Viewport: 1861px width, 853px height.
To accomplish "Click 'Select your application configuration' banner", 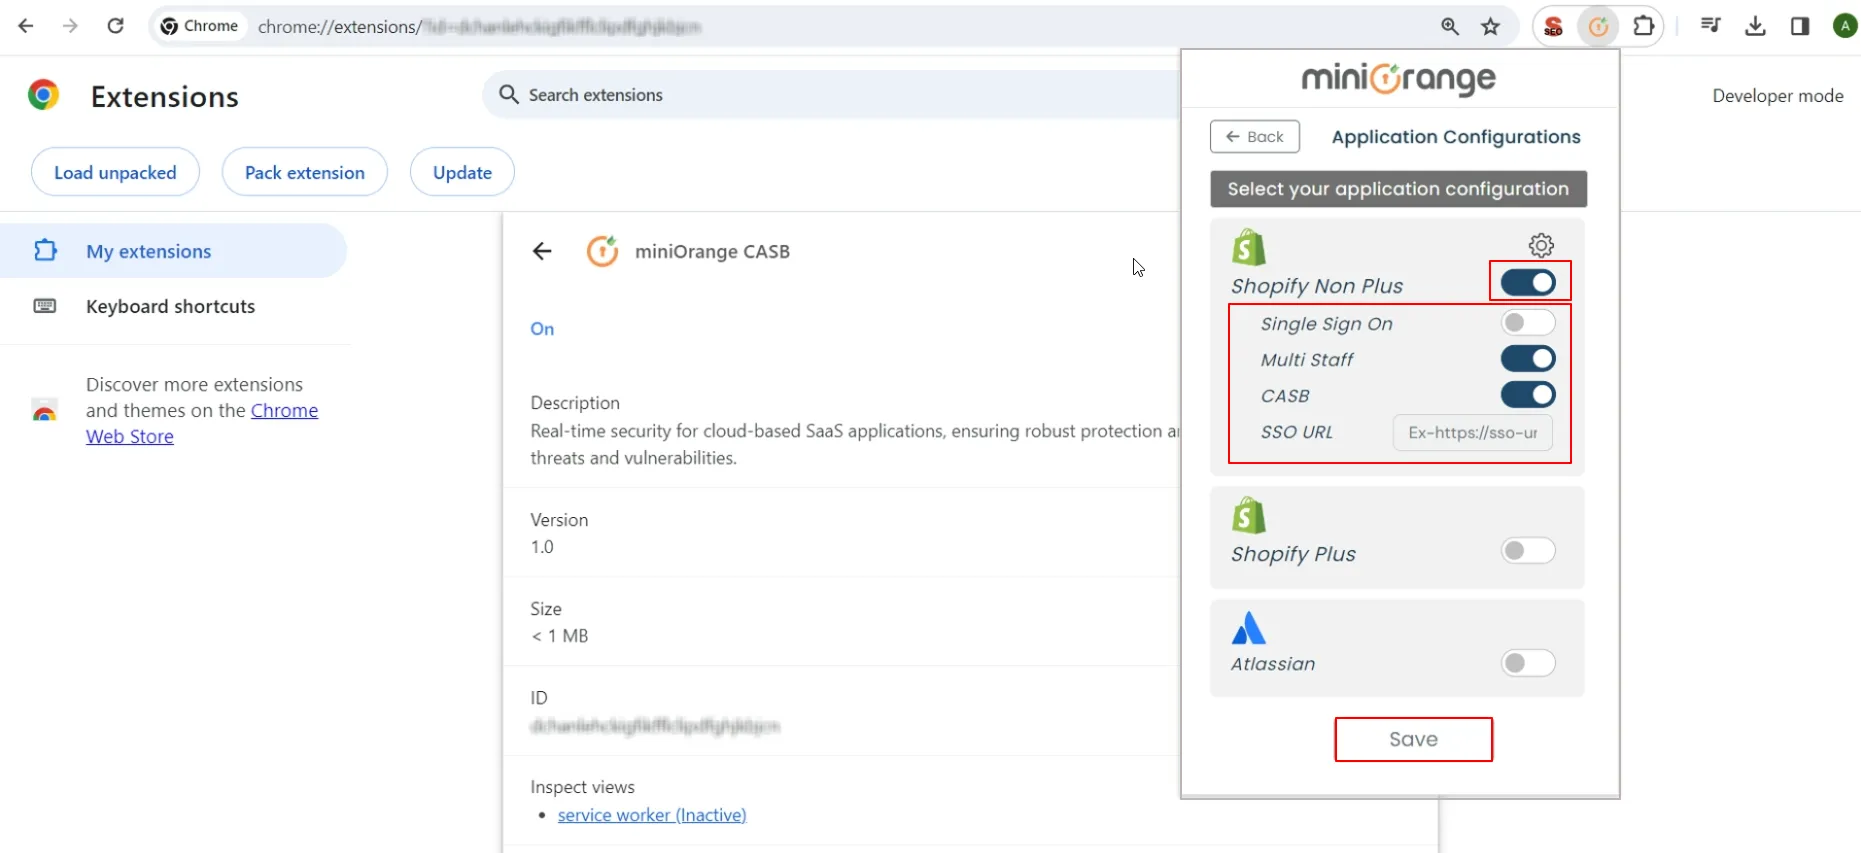I will pyautogui.click(x=1398, y=189).
